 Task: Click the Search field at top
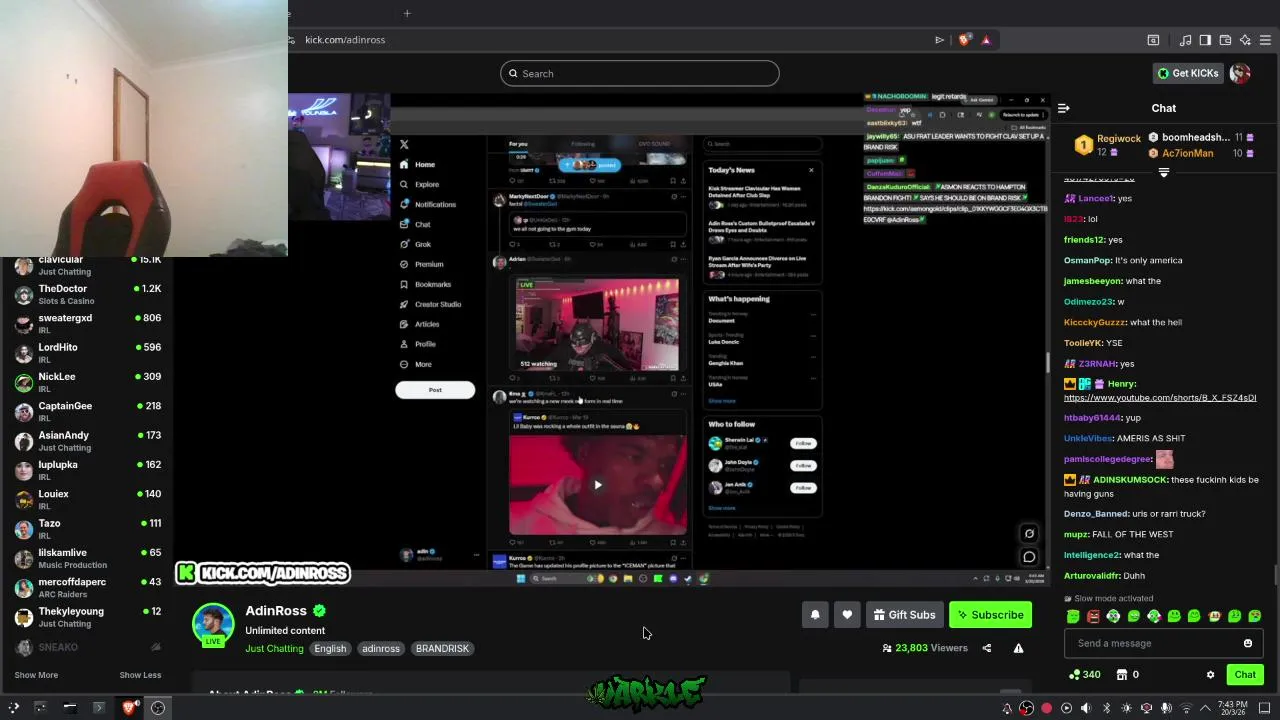coord(640,73)
